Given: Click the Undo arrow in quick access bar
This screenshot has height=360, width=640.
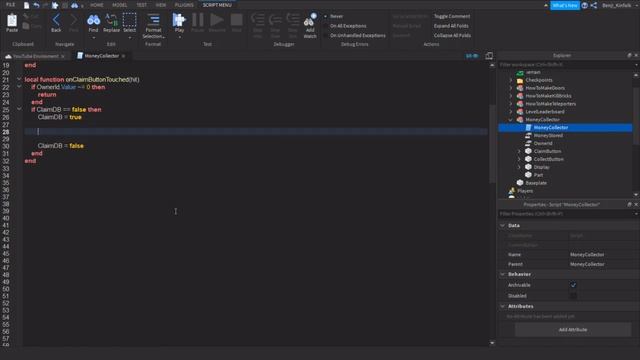Looking at the screenshot, I should (36, 5).
